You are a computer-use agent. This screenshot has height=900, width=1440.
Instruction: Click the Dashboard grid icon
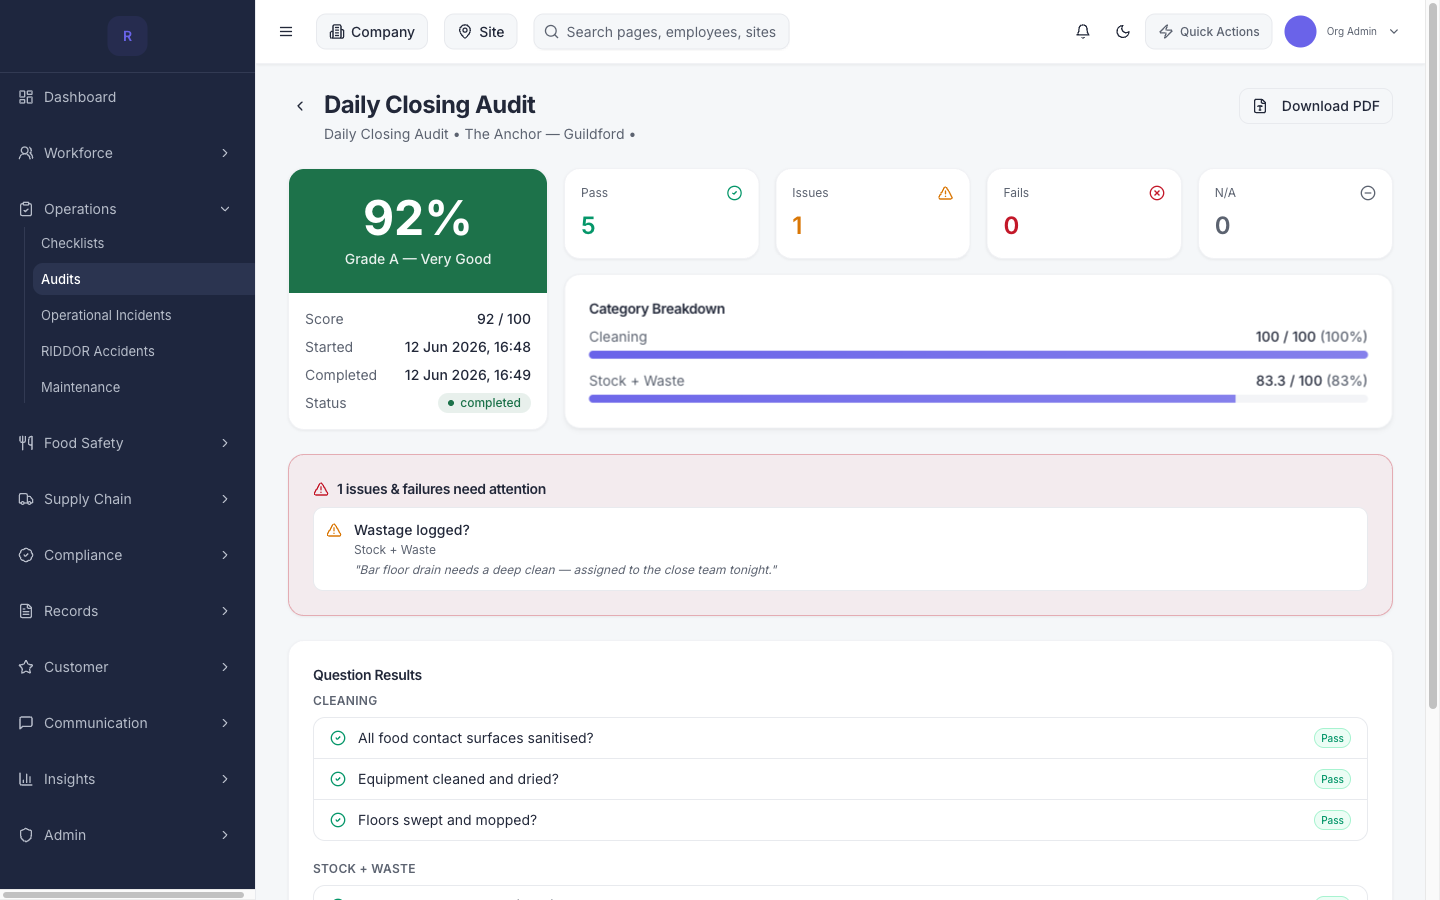(26, 97)
